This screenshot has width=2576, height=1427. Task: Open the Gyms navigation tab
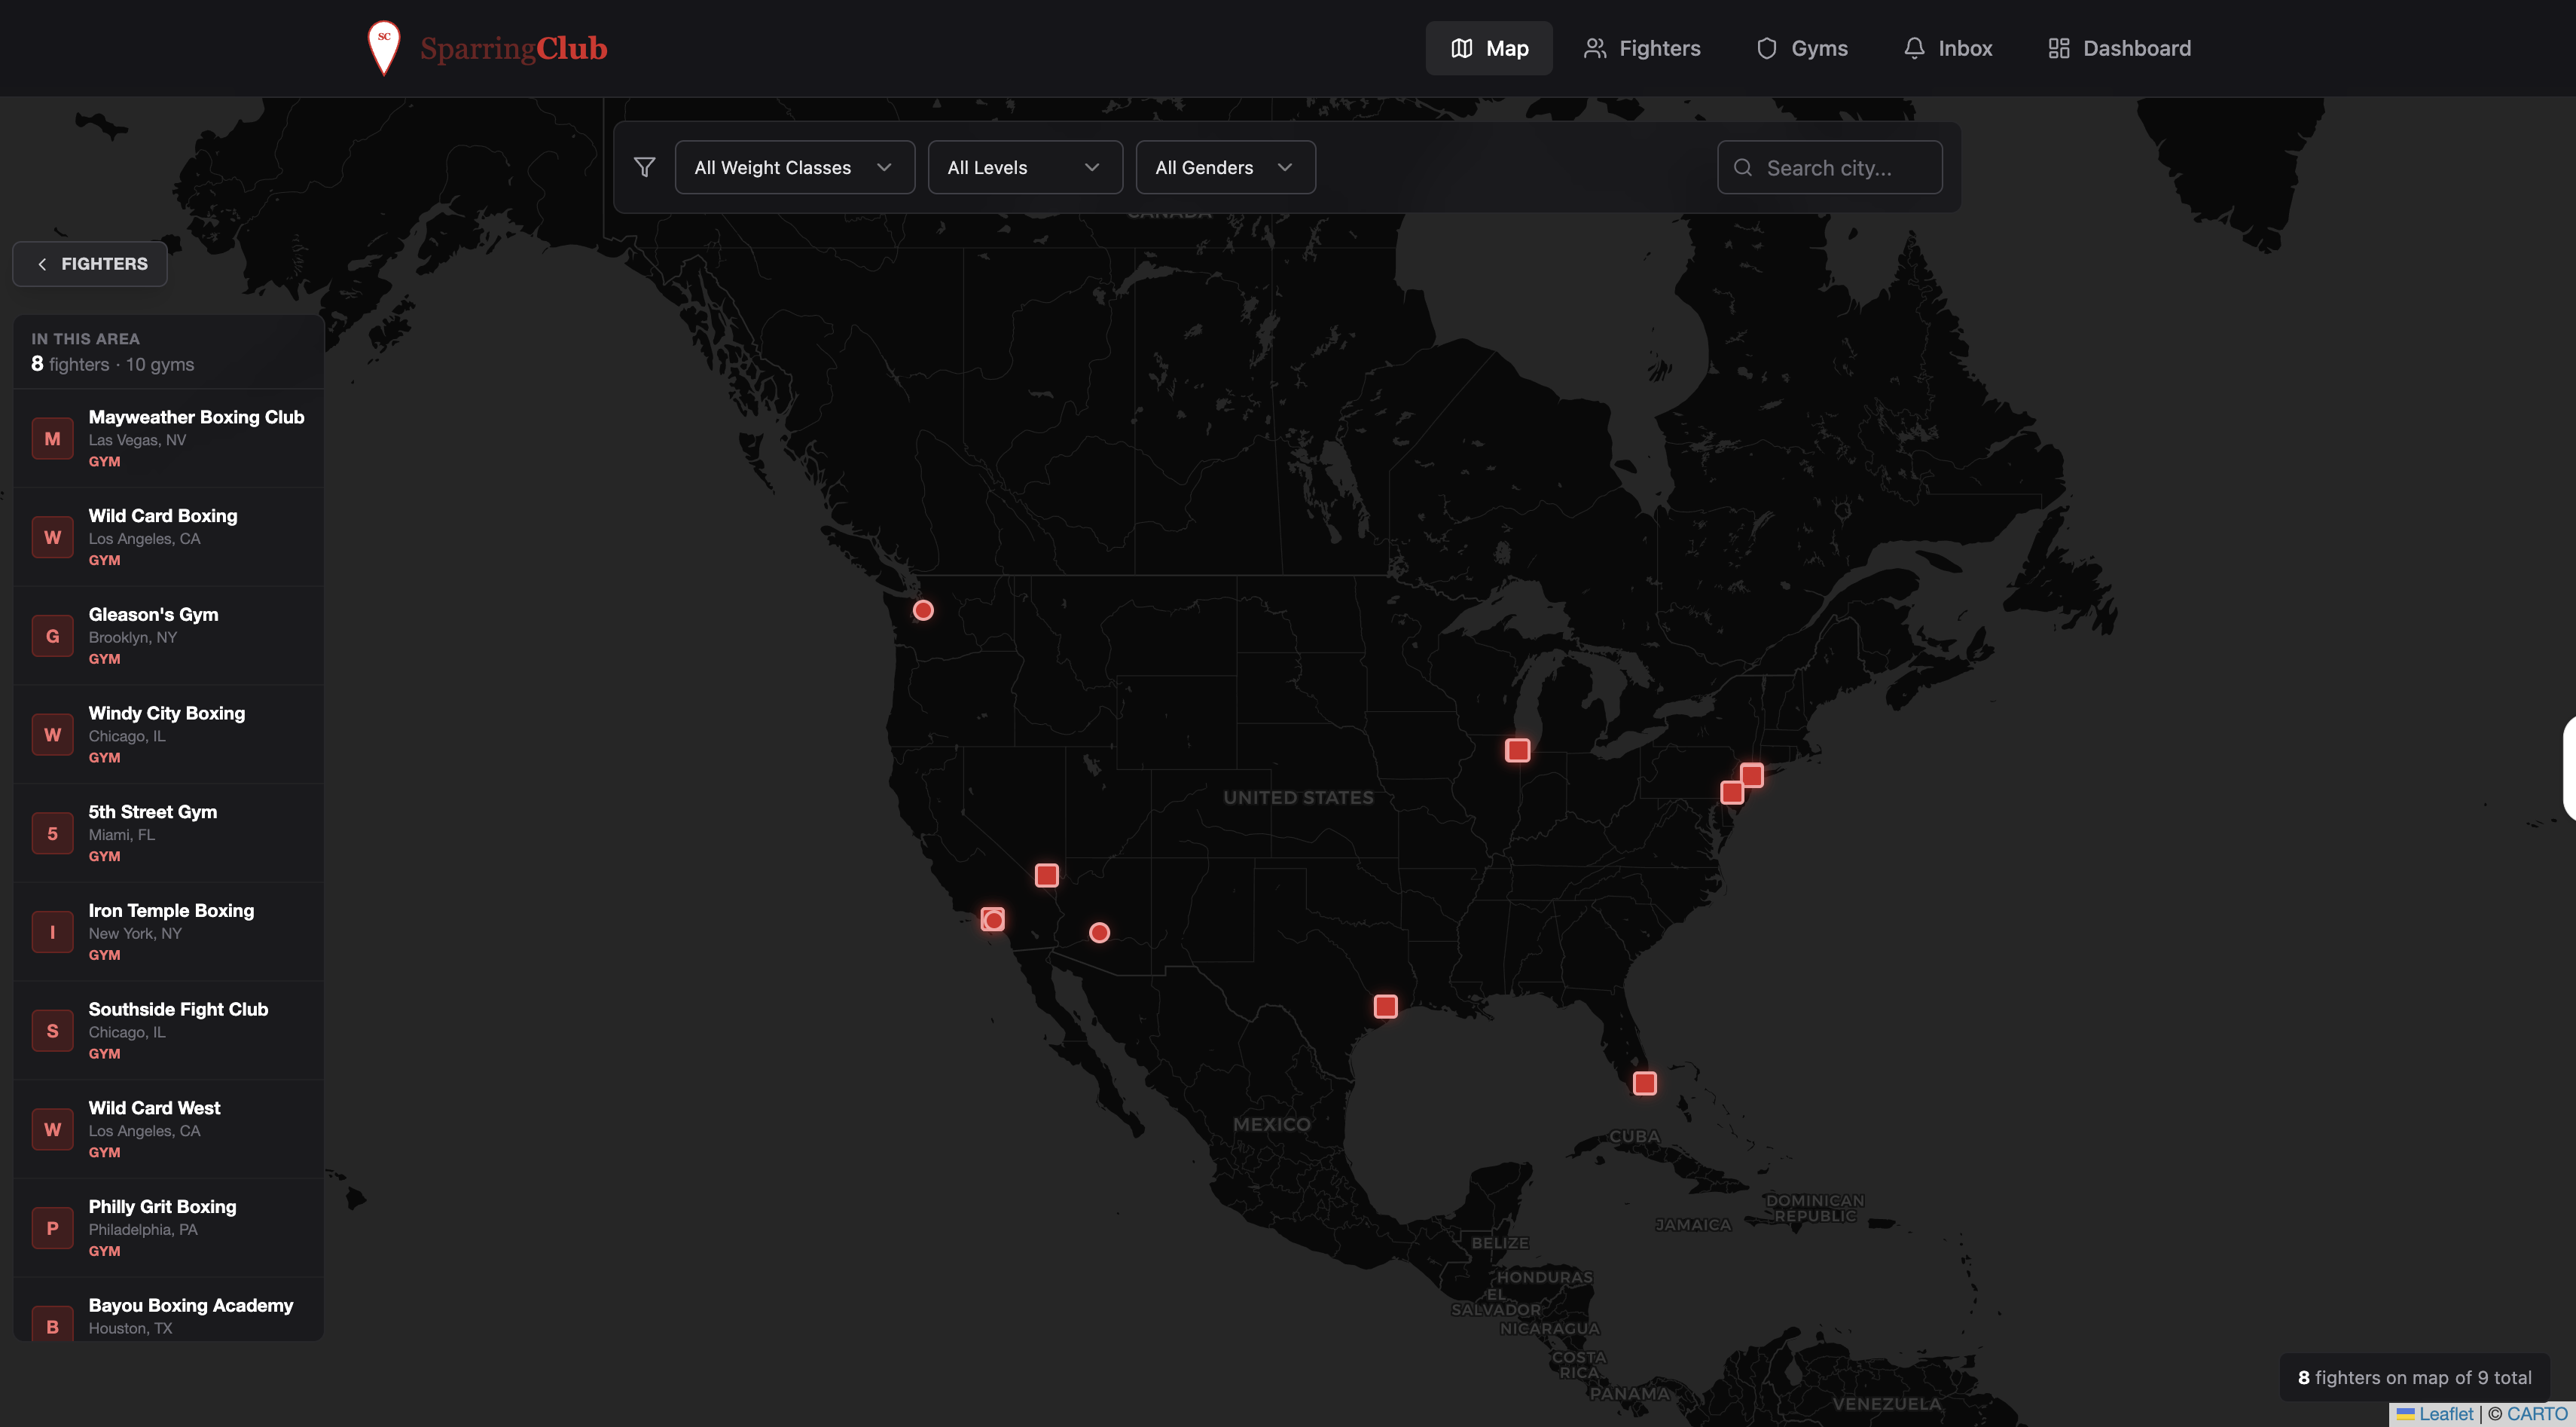click(x=1802, y=48)
